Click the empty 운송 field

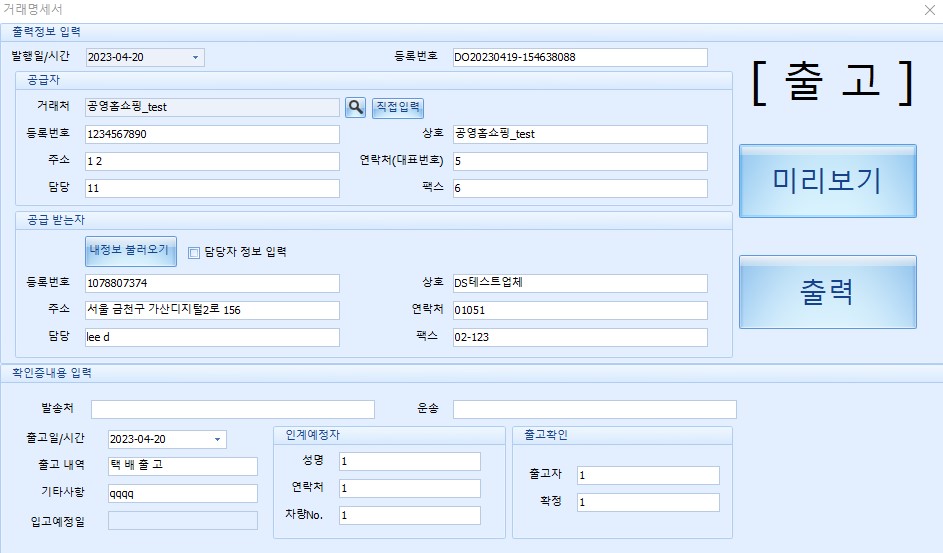pos(594,410)
